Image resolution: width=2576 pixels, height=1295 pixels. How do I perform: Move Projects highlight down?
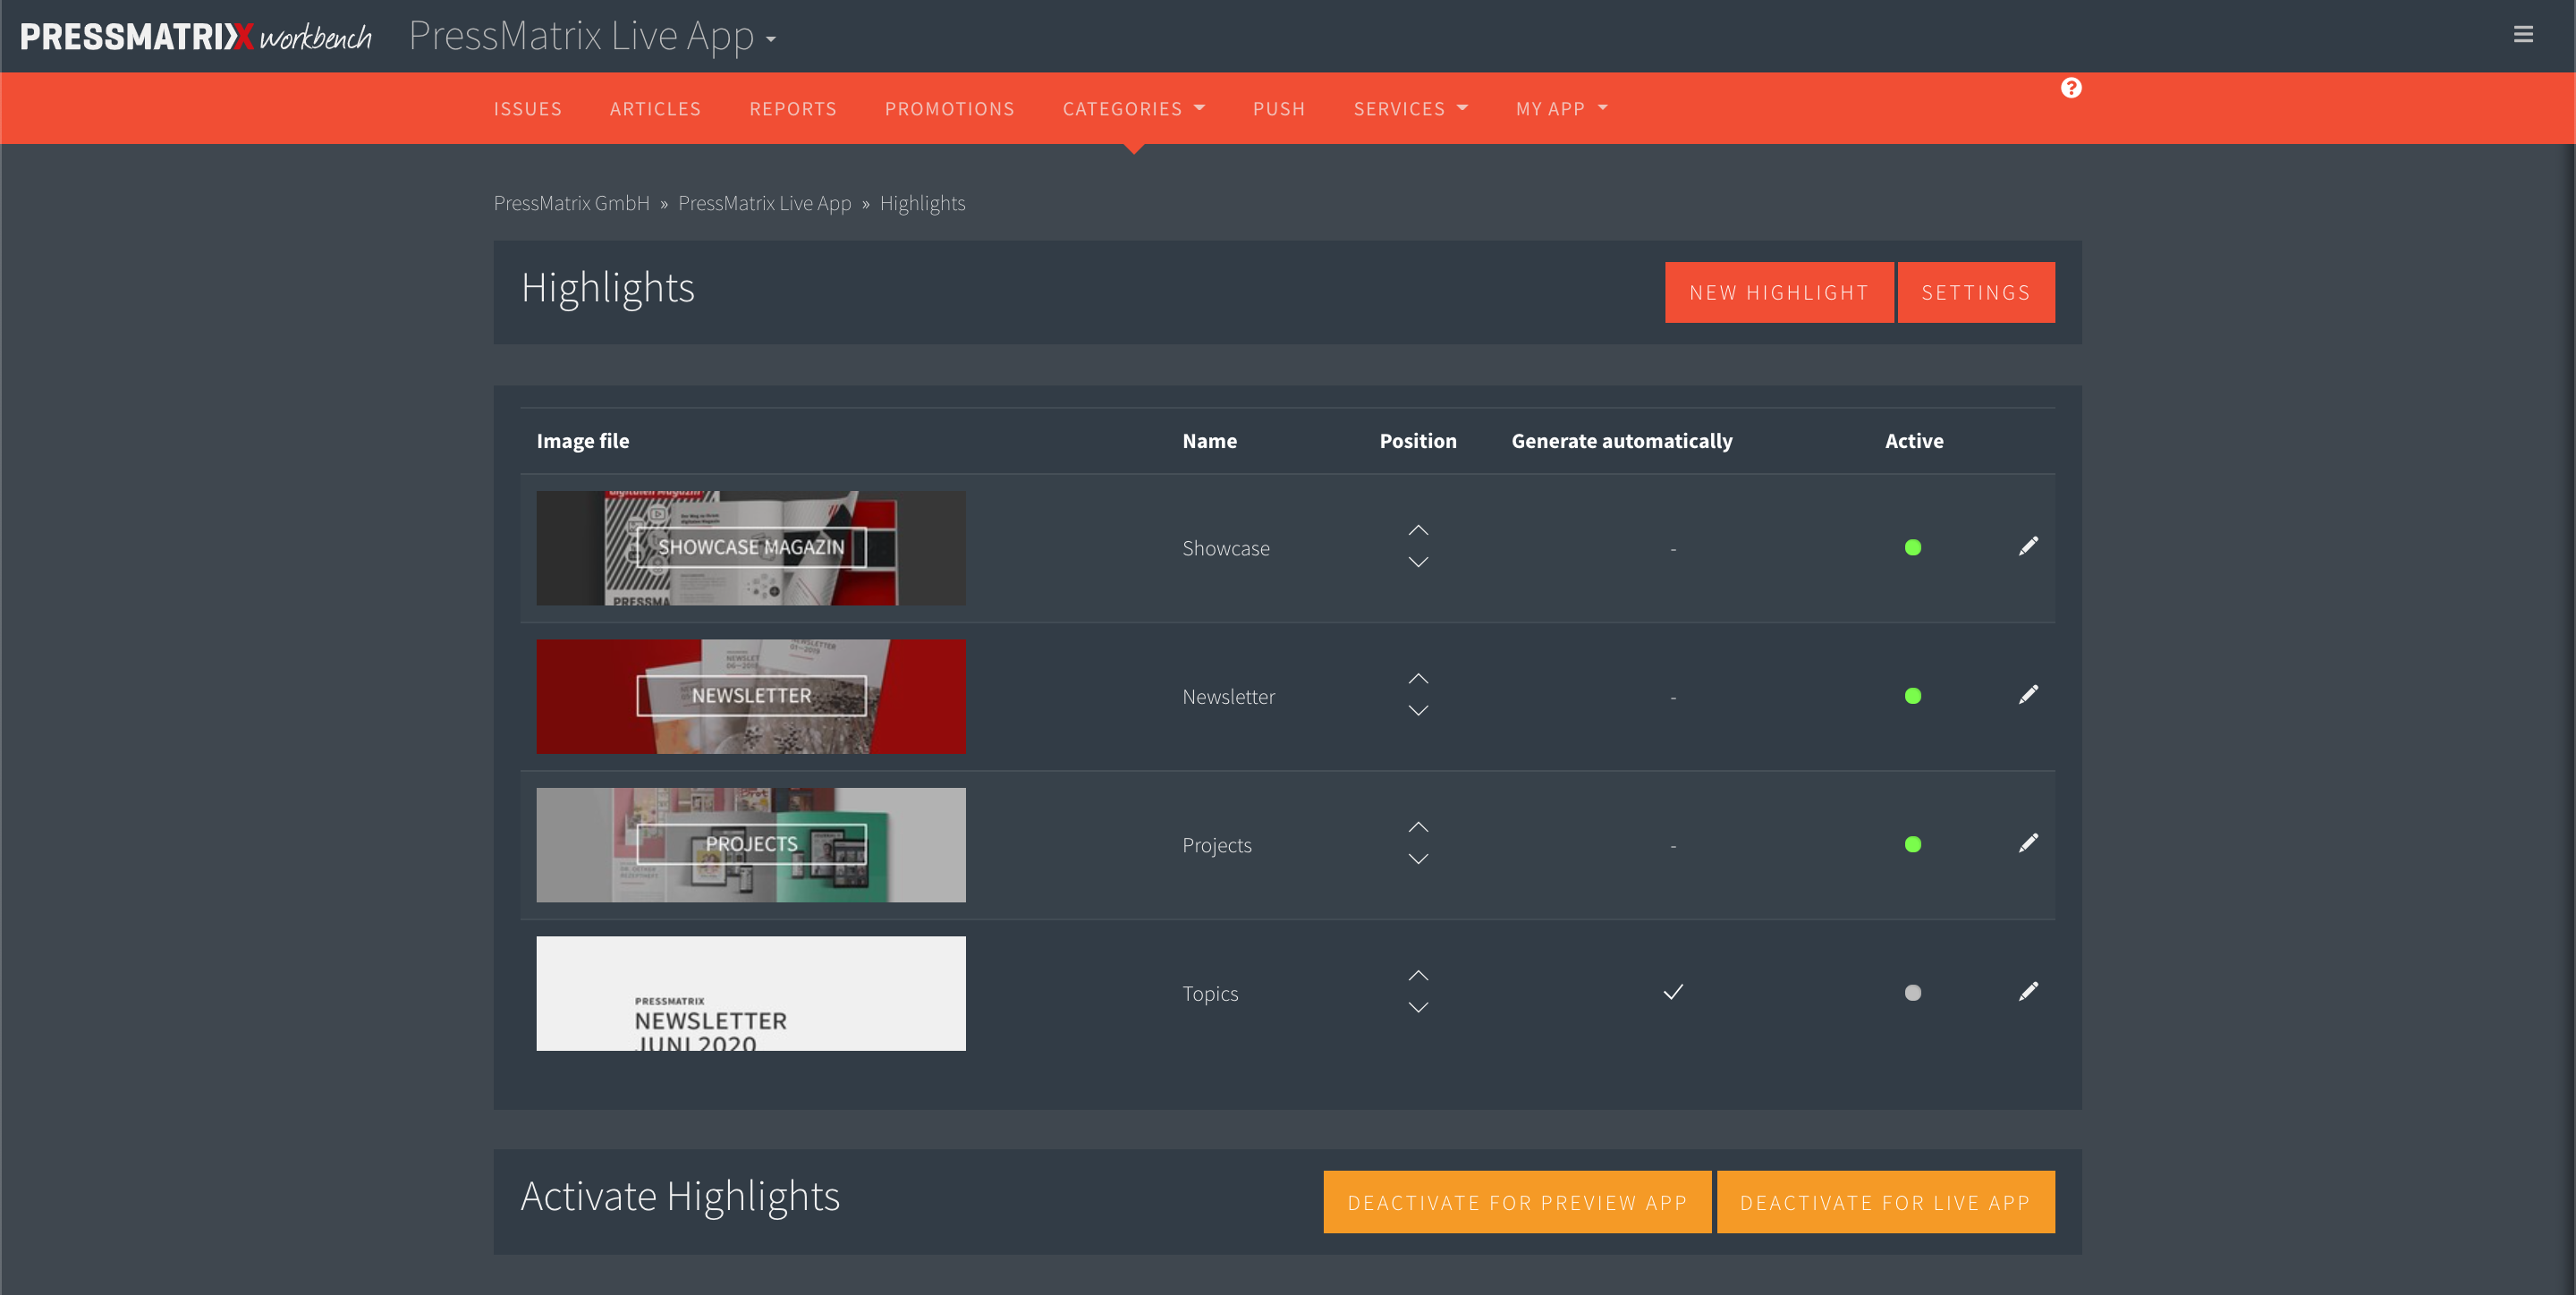coord(1418,859)
